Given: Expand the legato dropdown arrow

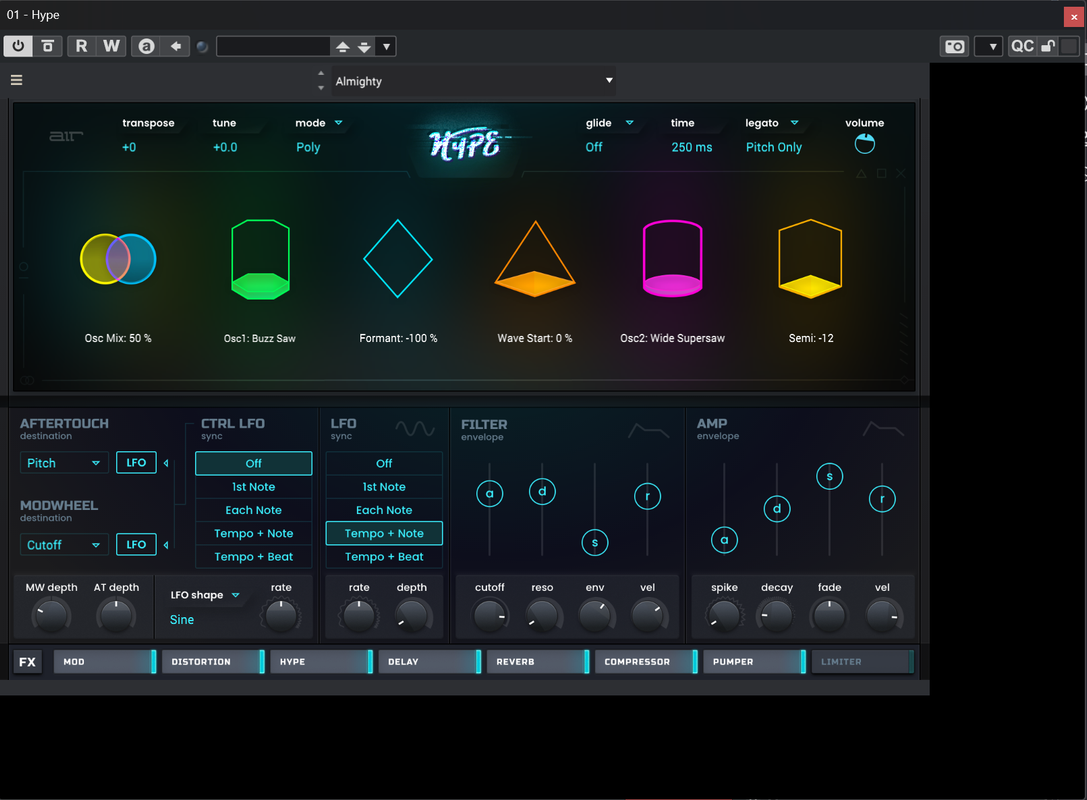Looking at the screenshot, I should pos(794,123).
